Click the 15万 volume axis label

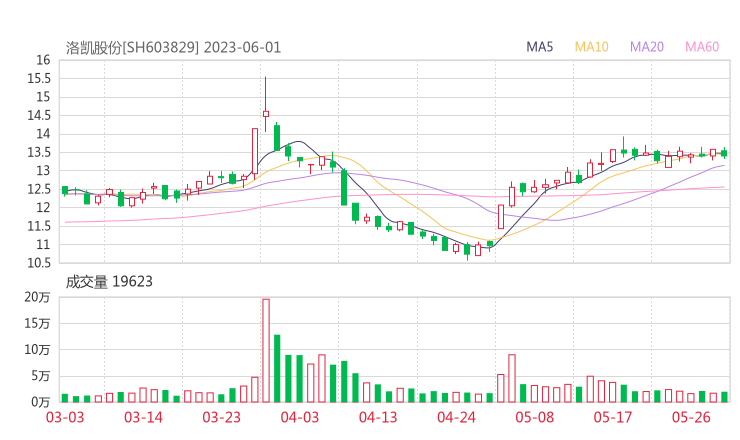tap(37, 323)
